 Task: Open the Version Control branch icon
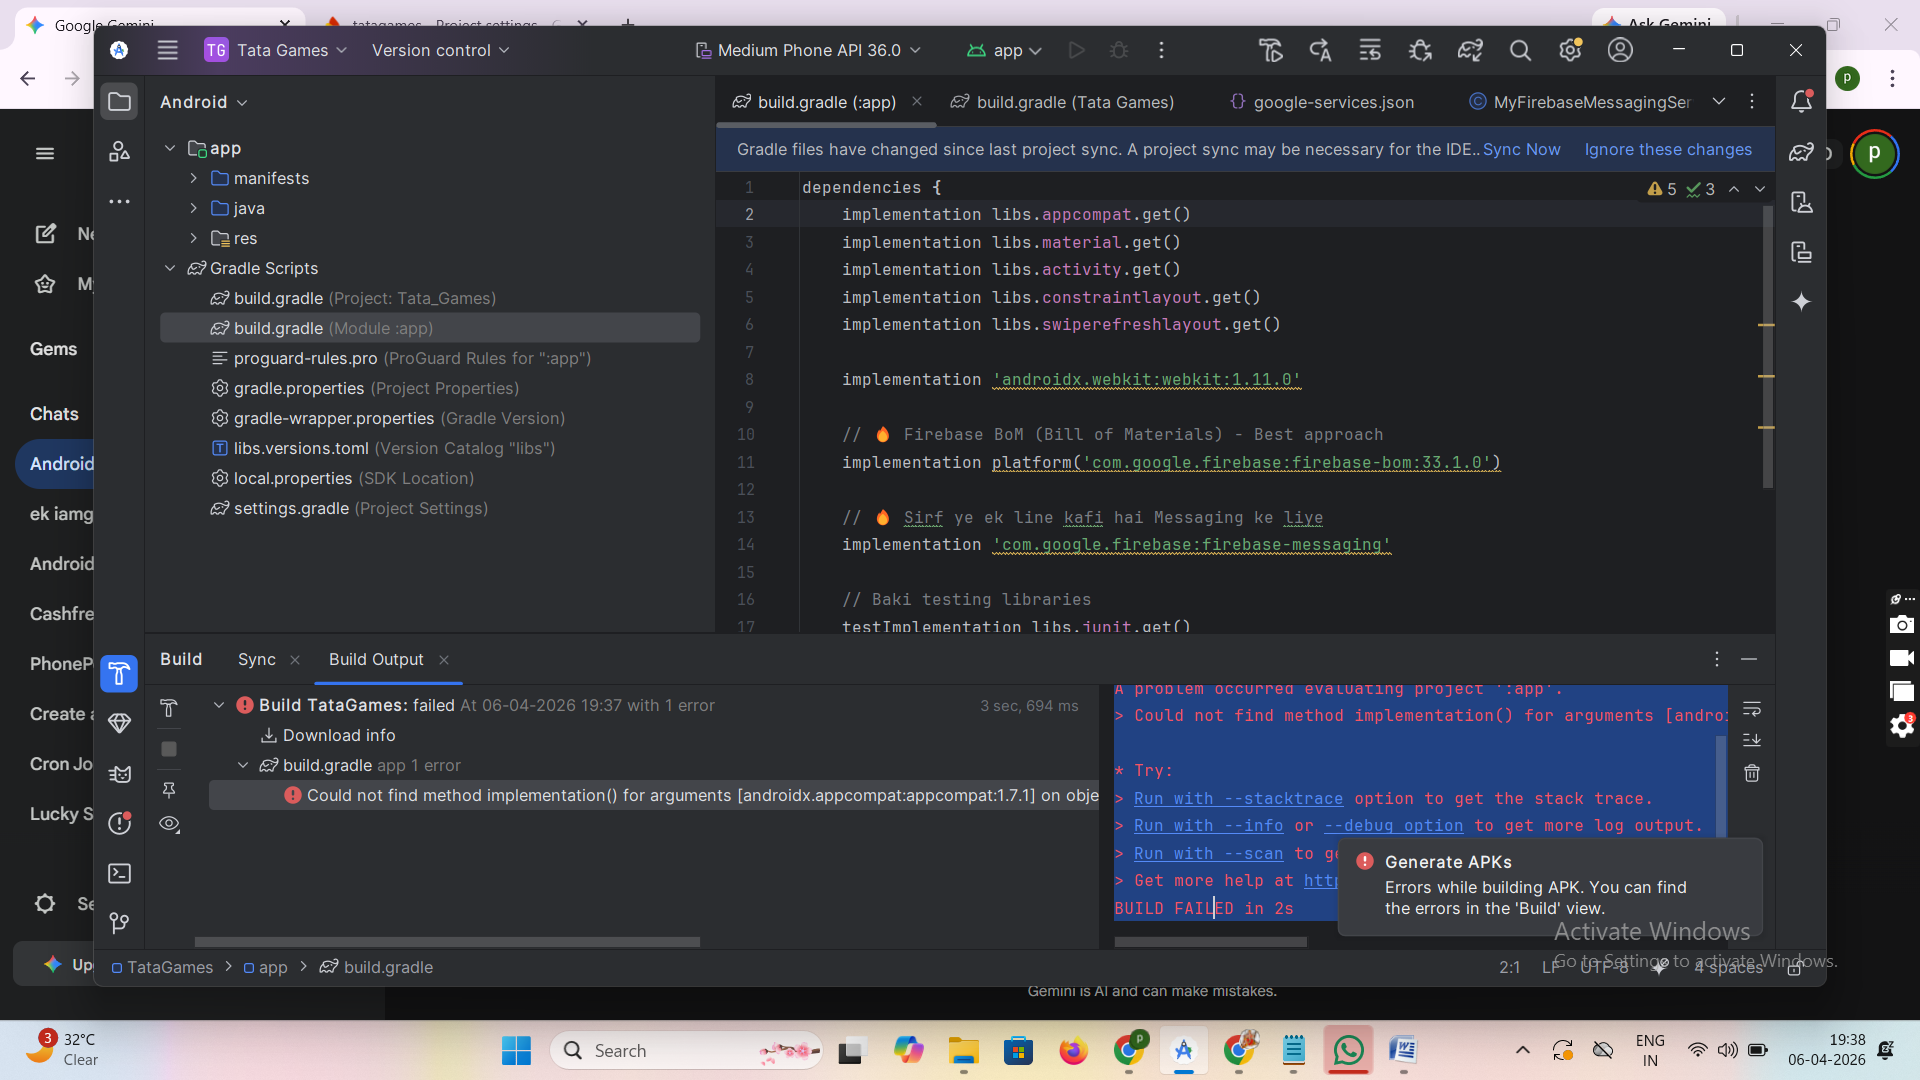(119, 922)
